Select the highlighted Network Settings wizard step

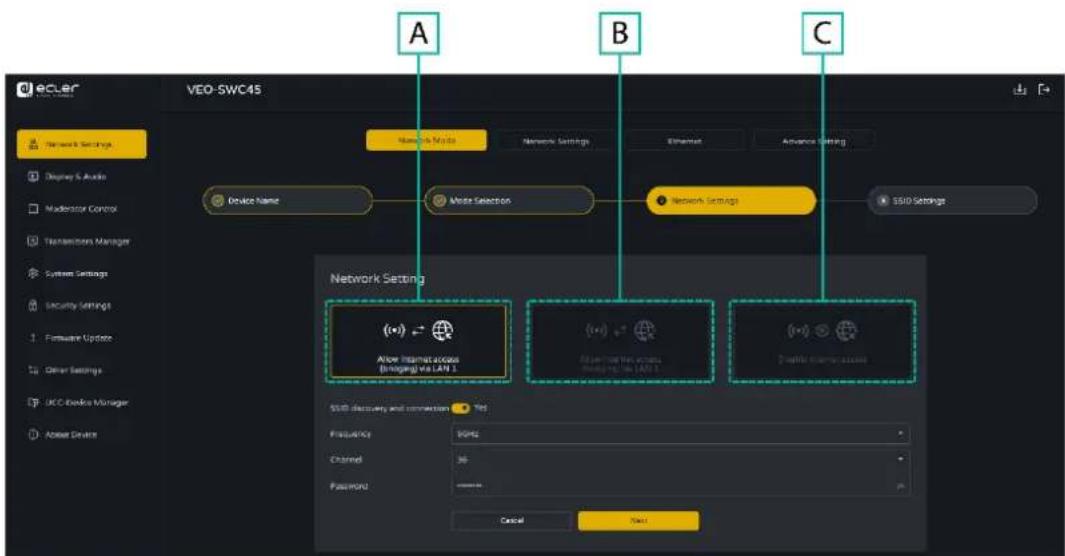731,201
